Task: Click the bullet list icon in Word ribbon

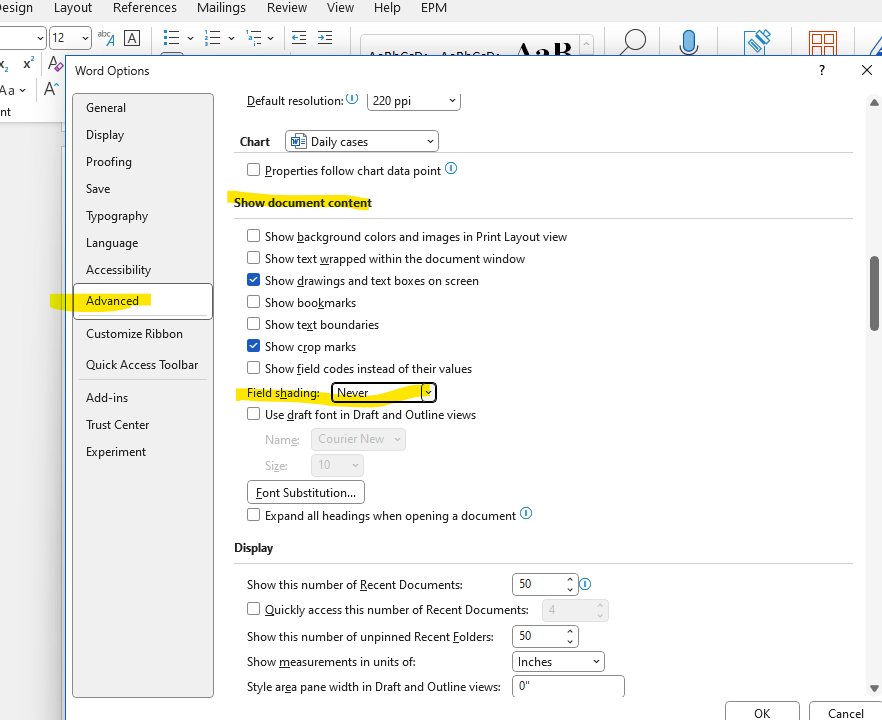Action: (171, 38)
